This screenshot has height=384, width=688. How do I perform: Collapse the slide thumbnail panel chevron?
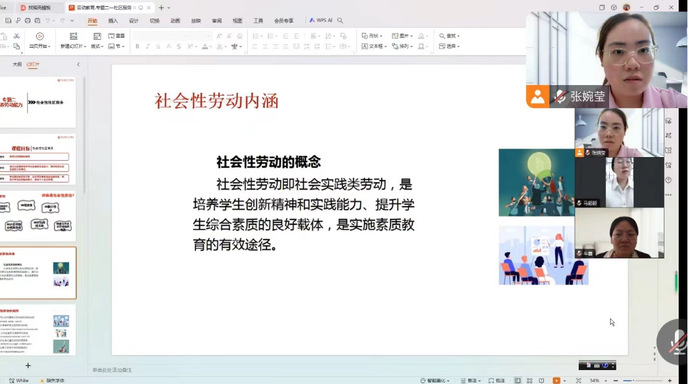pyautogui.click(x=78, y=64)
